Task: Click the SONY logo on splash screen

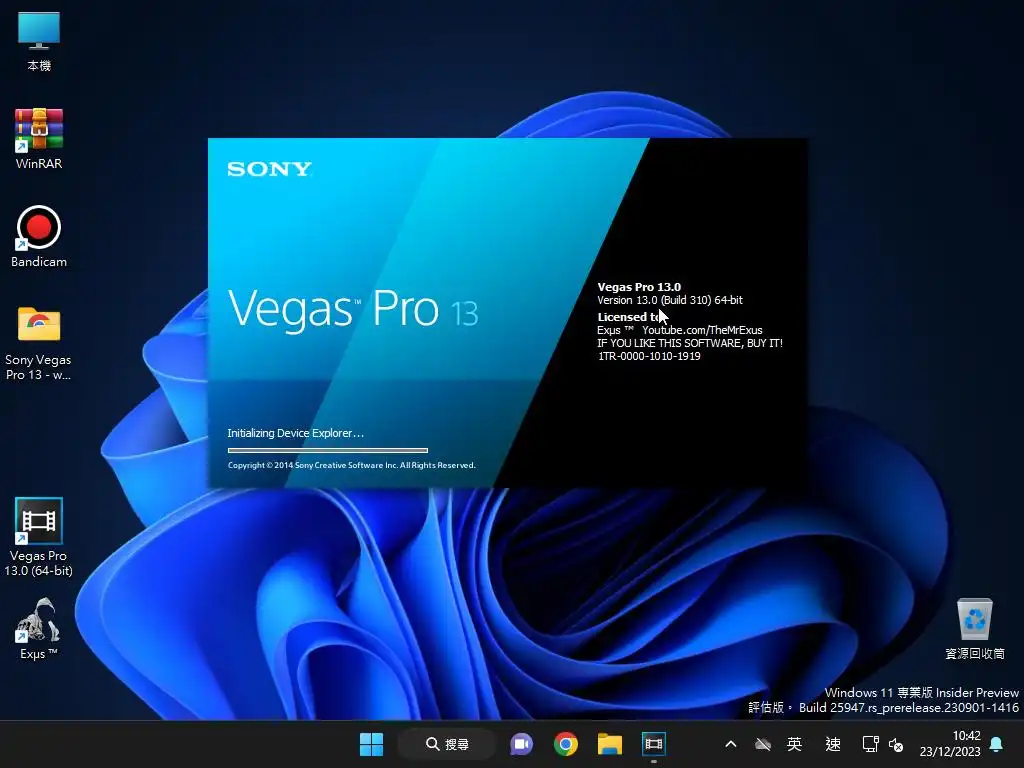Action: [x=269, y=169]
